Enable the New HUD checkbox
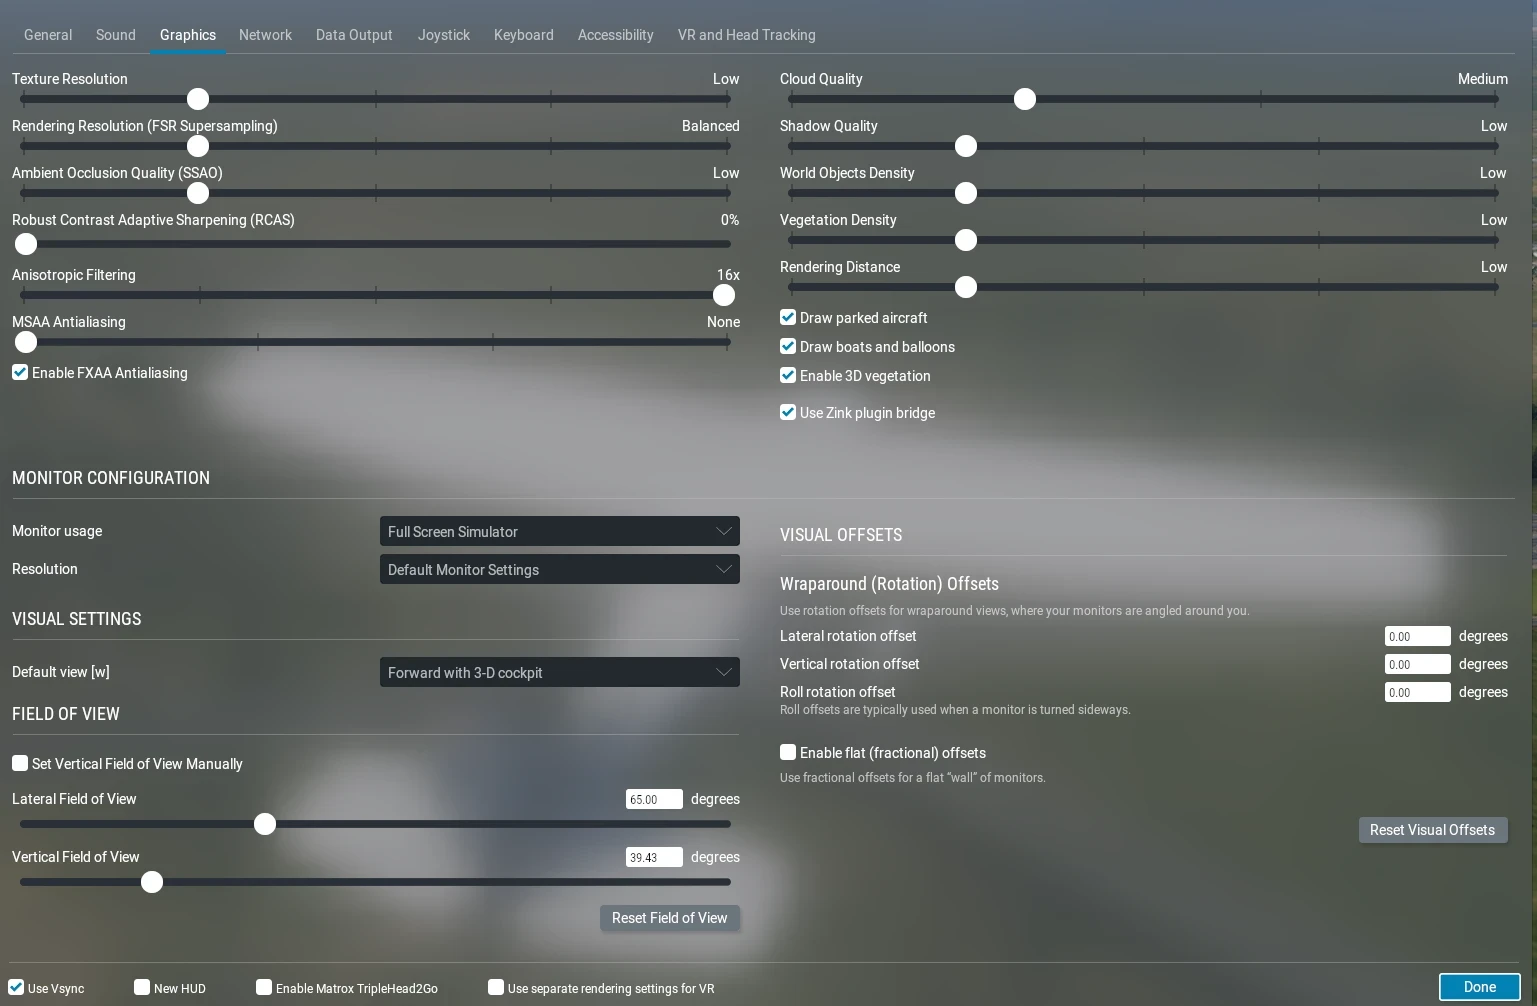 [x=142, y=987]
